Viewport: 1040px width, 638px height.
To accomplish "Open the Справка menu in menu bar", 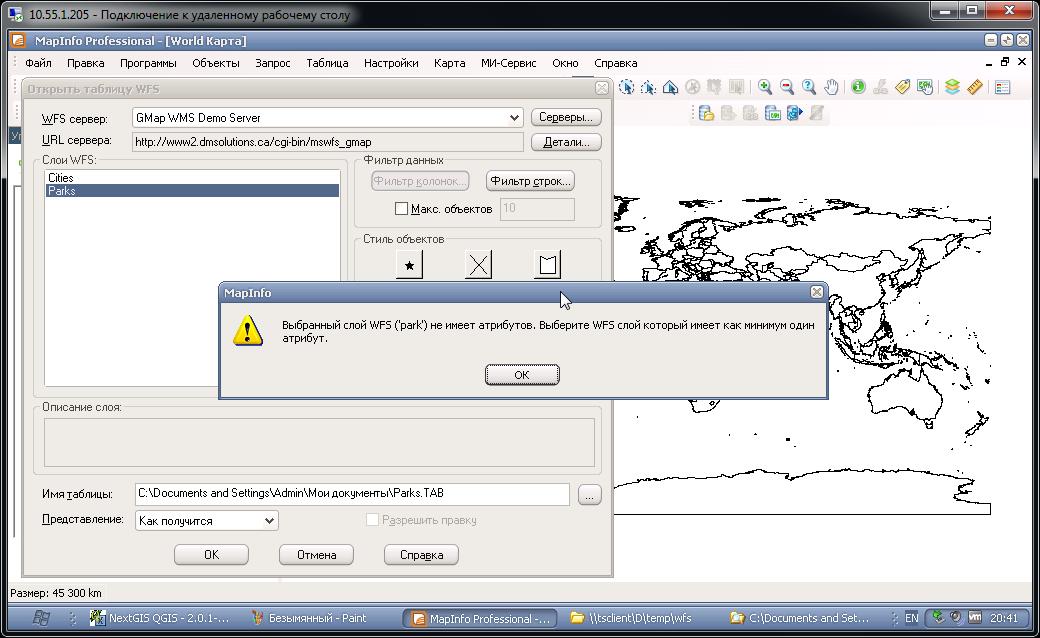I will click(616, 63).
